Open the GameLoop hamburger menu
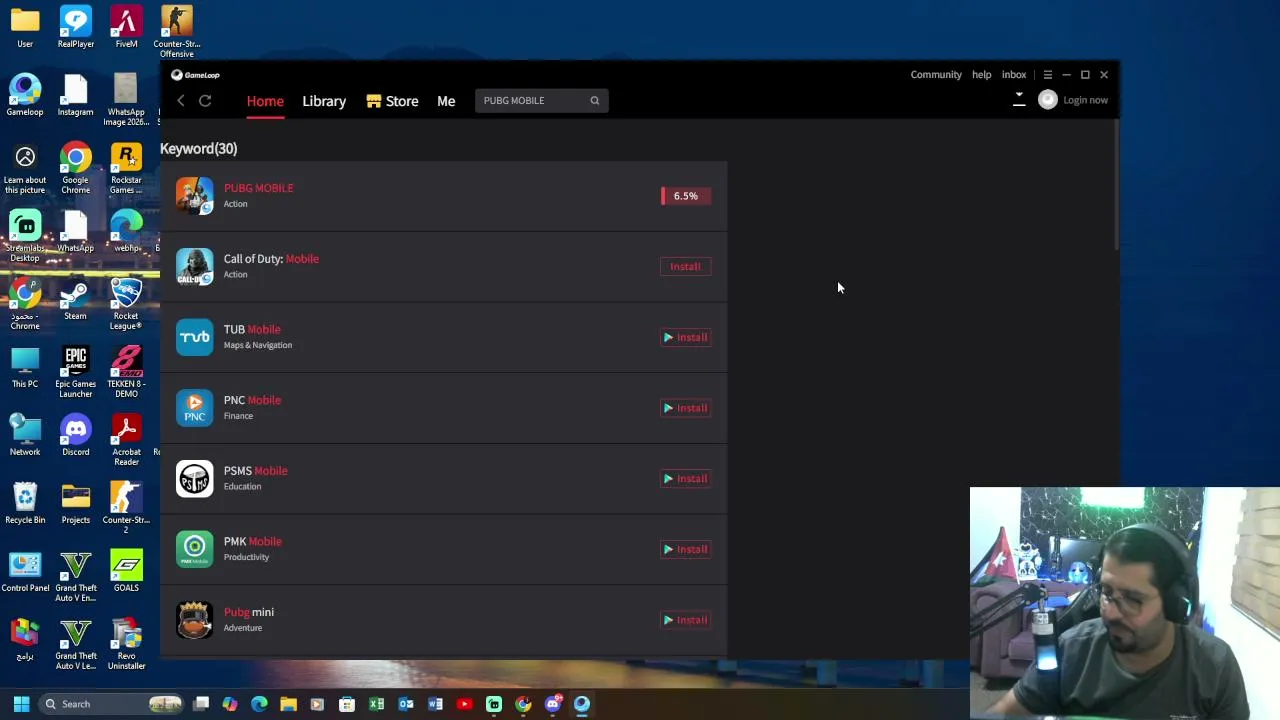Screen dimensions: 1280x720 pyautogui.click(x=1048, y=75)
